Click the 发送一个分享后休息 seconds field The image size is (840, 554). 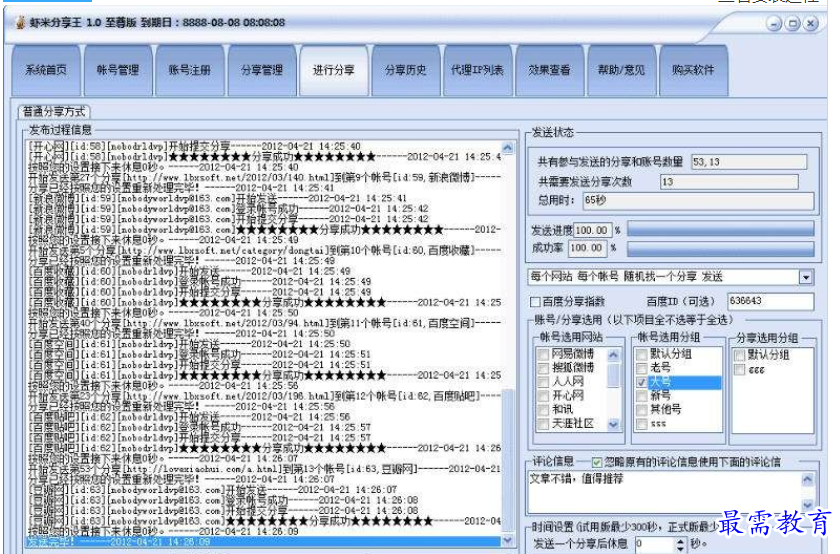click(x=654, y=544)
